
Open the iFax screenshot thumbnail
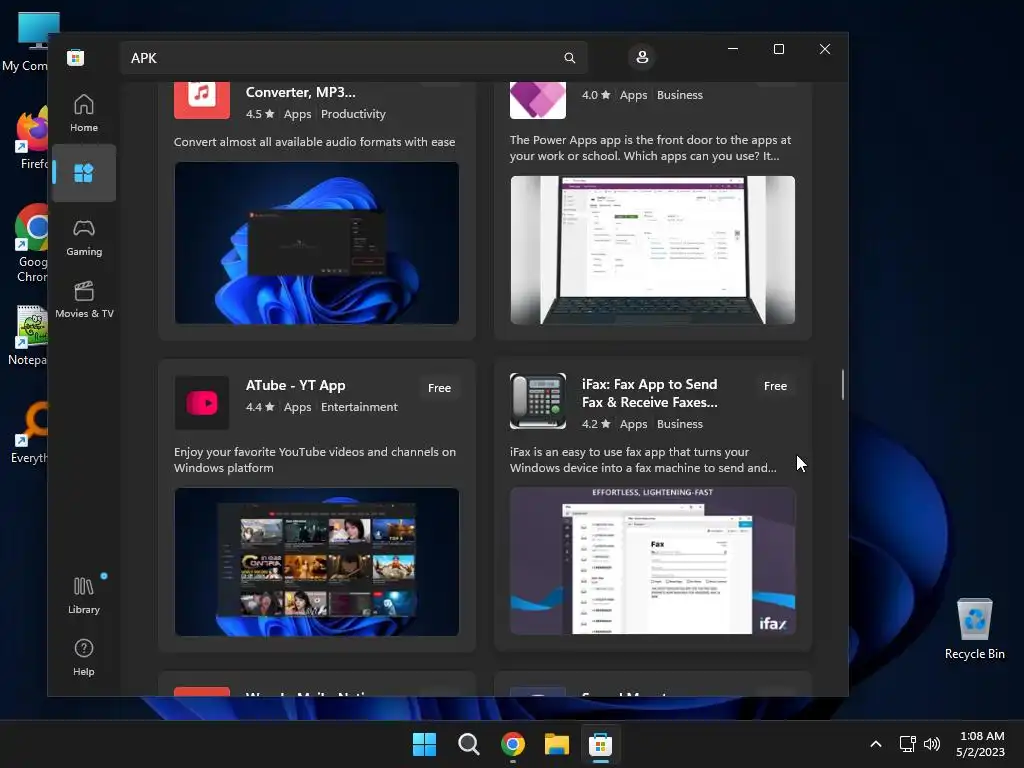652,560
